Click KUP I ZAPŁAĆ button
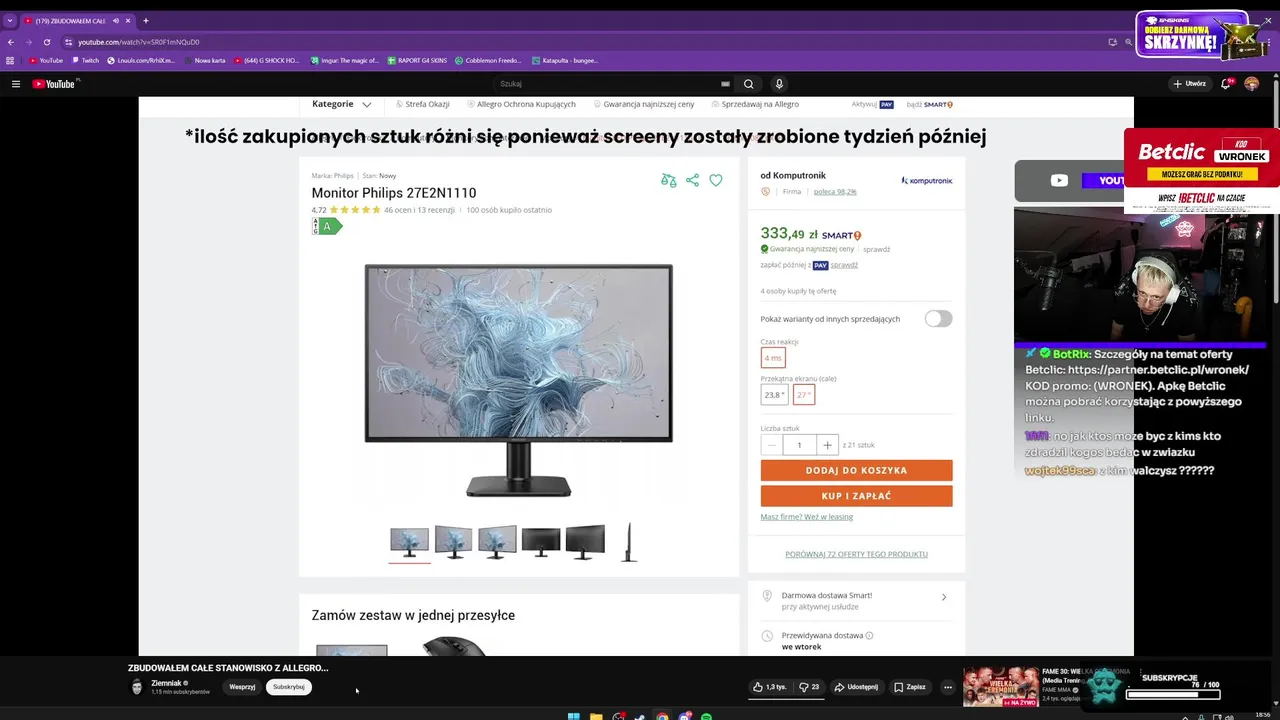Viewport: 1280px width, 720px height. (x=856, y=496)
